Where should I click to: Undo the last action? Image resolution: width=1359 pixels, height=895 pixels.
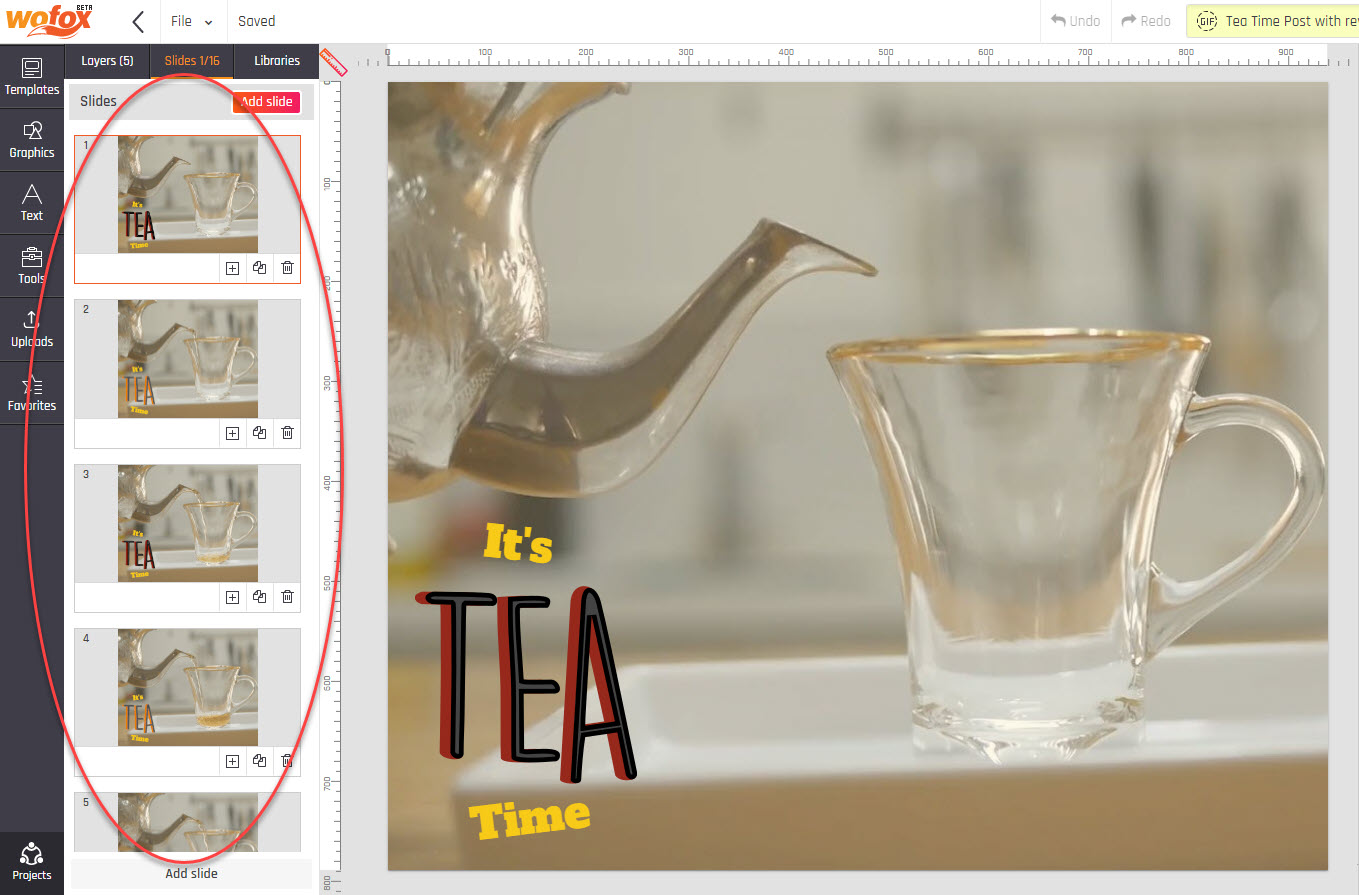1075,21
